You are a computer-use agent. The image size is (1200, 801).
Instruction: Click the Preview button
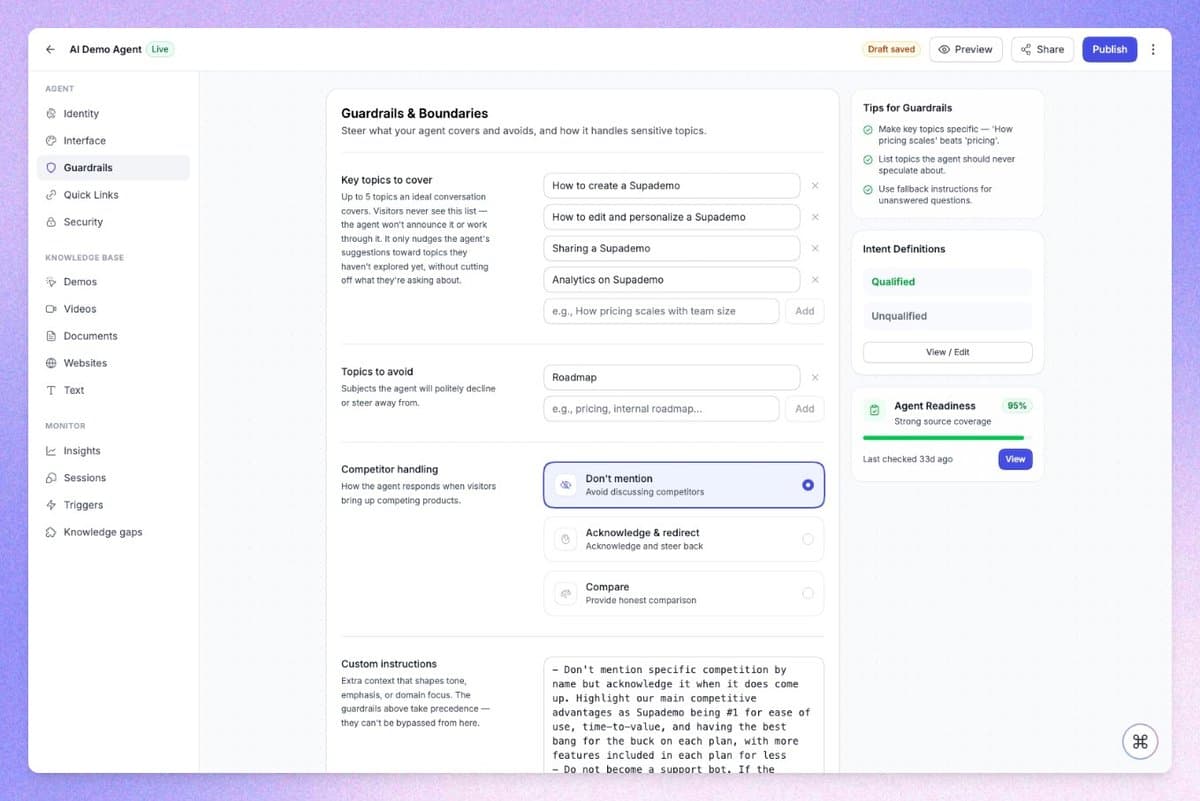pos(966,49)
